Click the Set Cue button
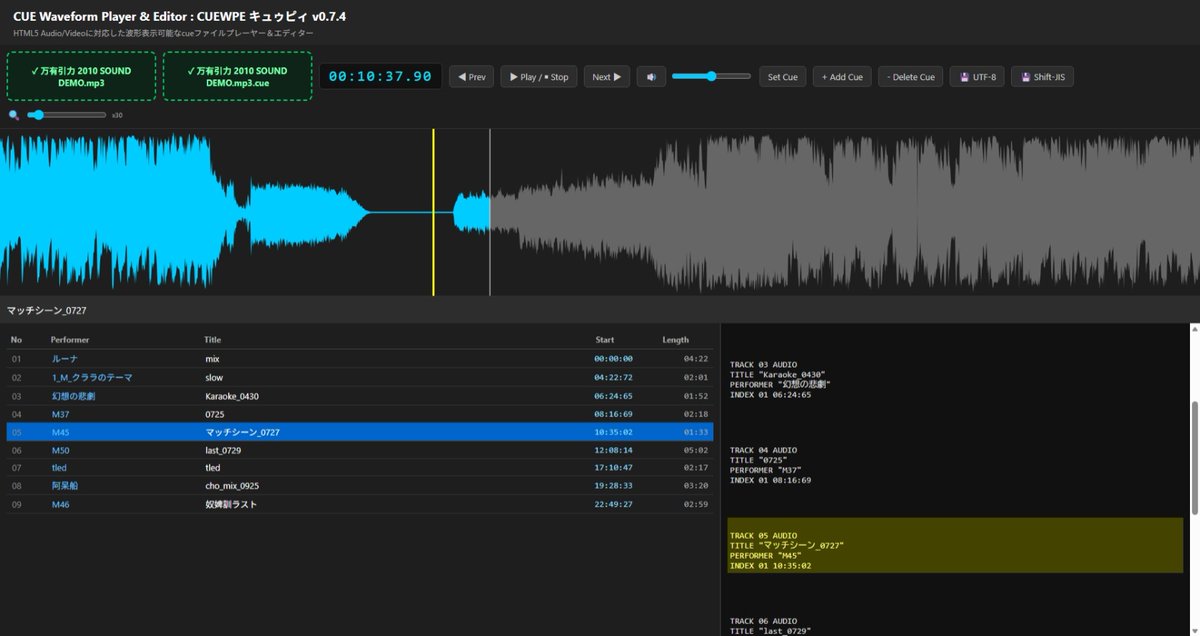Image resolution: width=1200 pixels, height=636 pixels. [783, 77]
